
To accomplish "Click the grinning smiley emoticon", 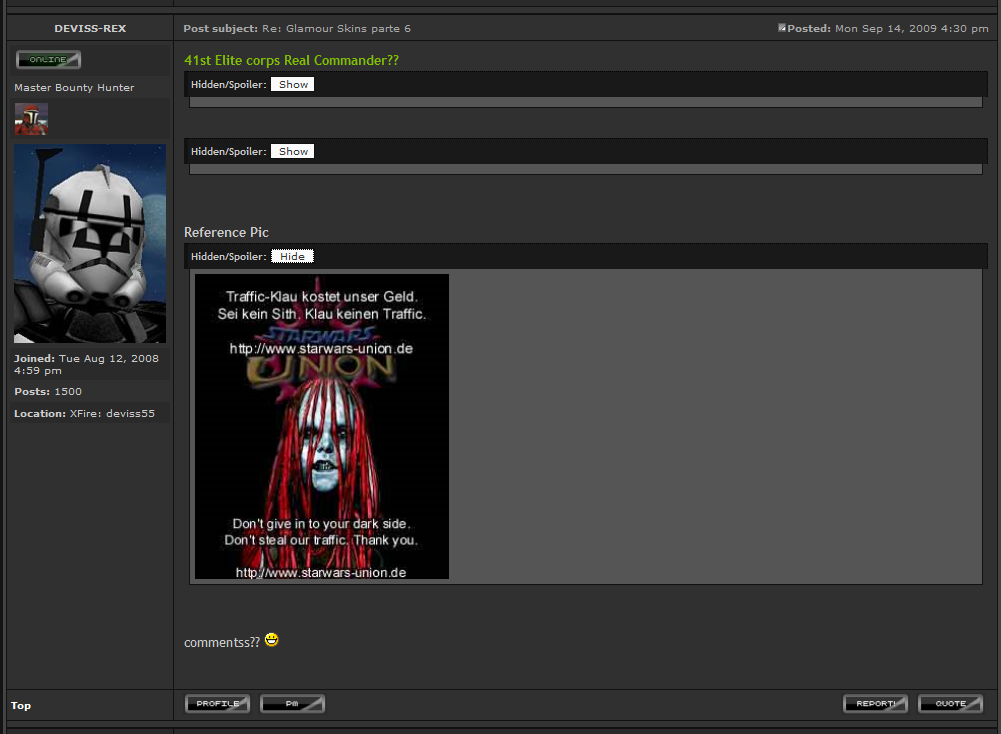I will click(271, 640).
